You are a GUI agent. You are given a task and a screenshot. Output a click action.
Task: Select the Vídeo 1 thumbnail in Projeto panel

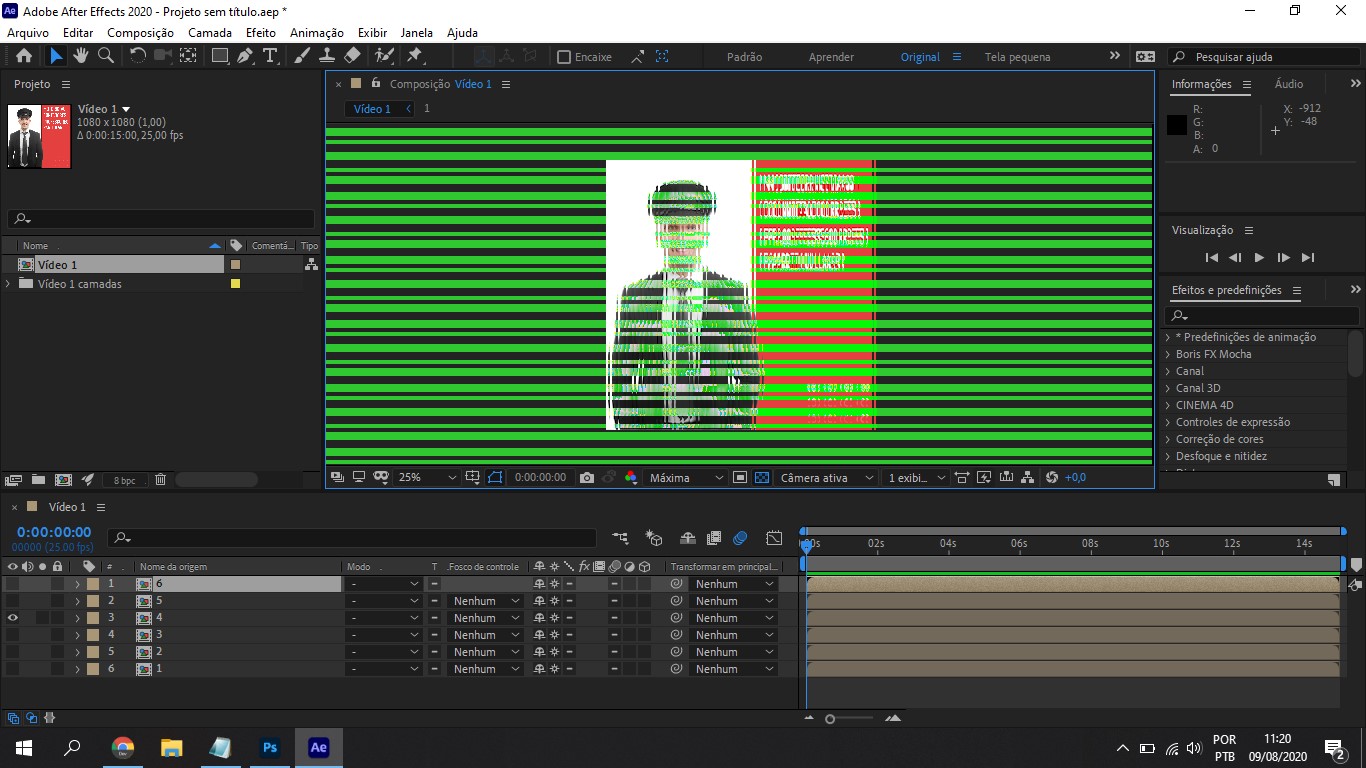pos(38,136)
